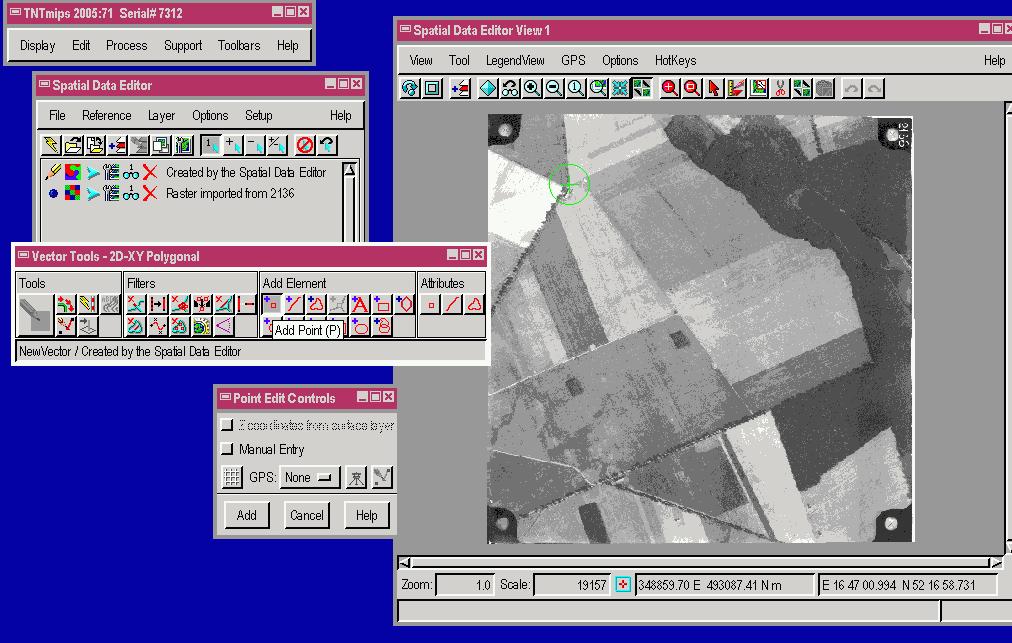Open the Process menu in TNTmips
The image size is (1012, 643).
(126, 45)
